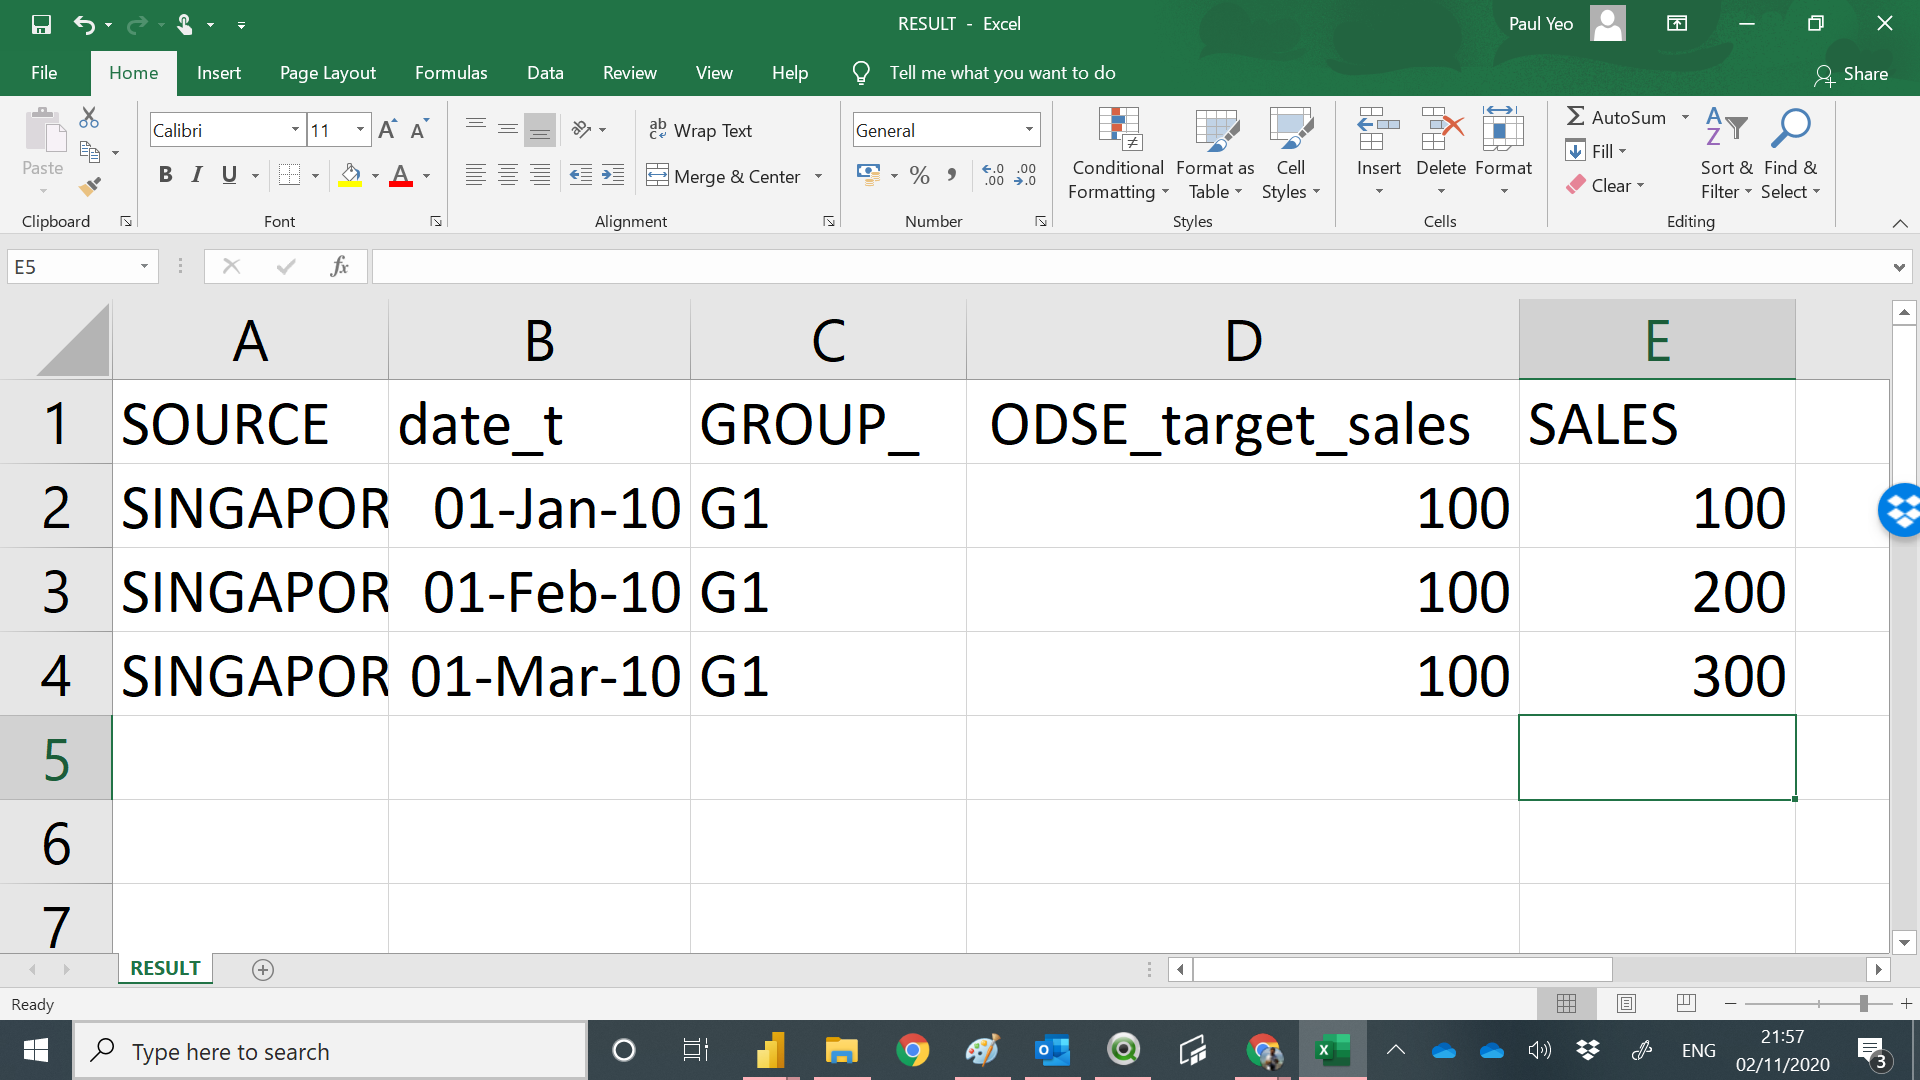
Task: Apply the red Font Color swatch
Action: [401, 176]
